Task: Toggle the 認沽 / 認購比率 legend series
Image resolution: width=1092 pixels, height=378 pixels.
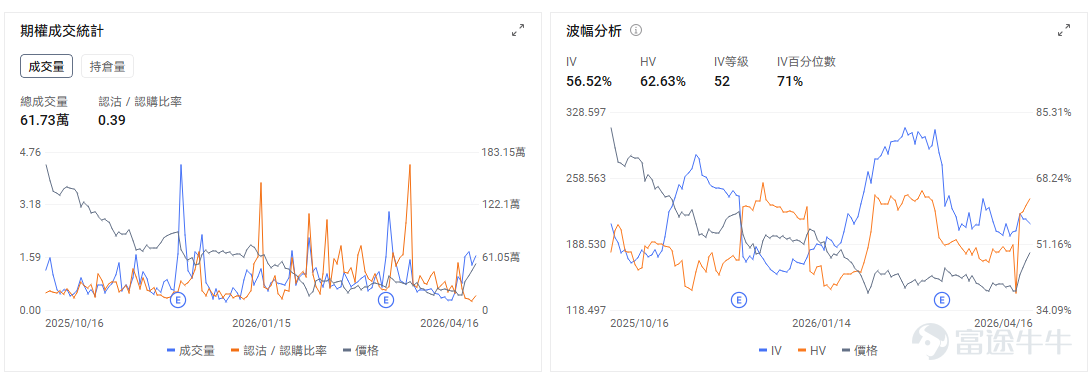Action: 279,350
